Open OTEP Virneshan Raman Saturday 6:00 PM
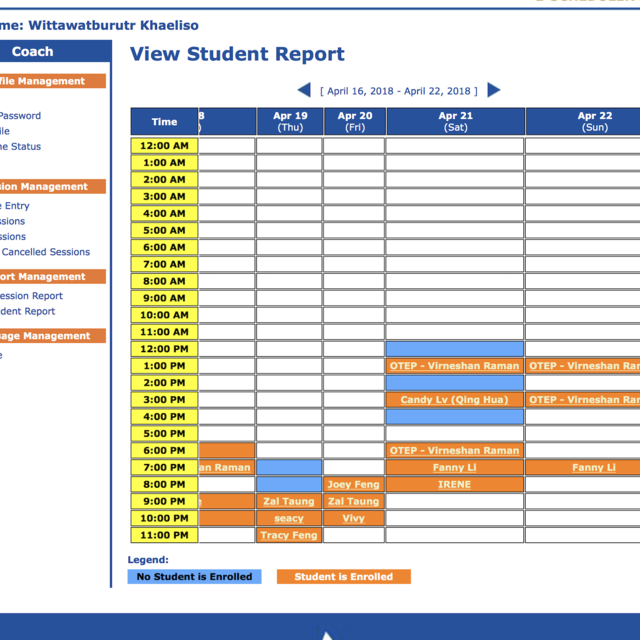The image size is (640, 640). click(x=454, y=451)
